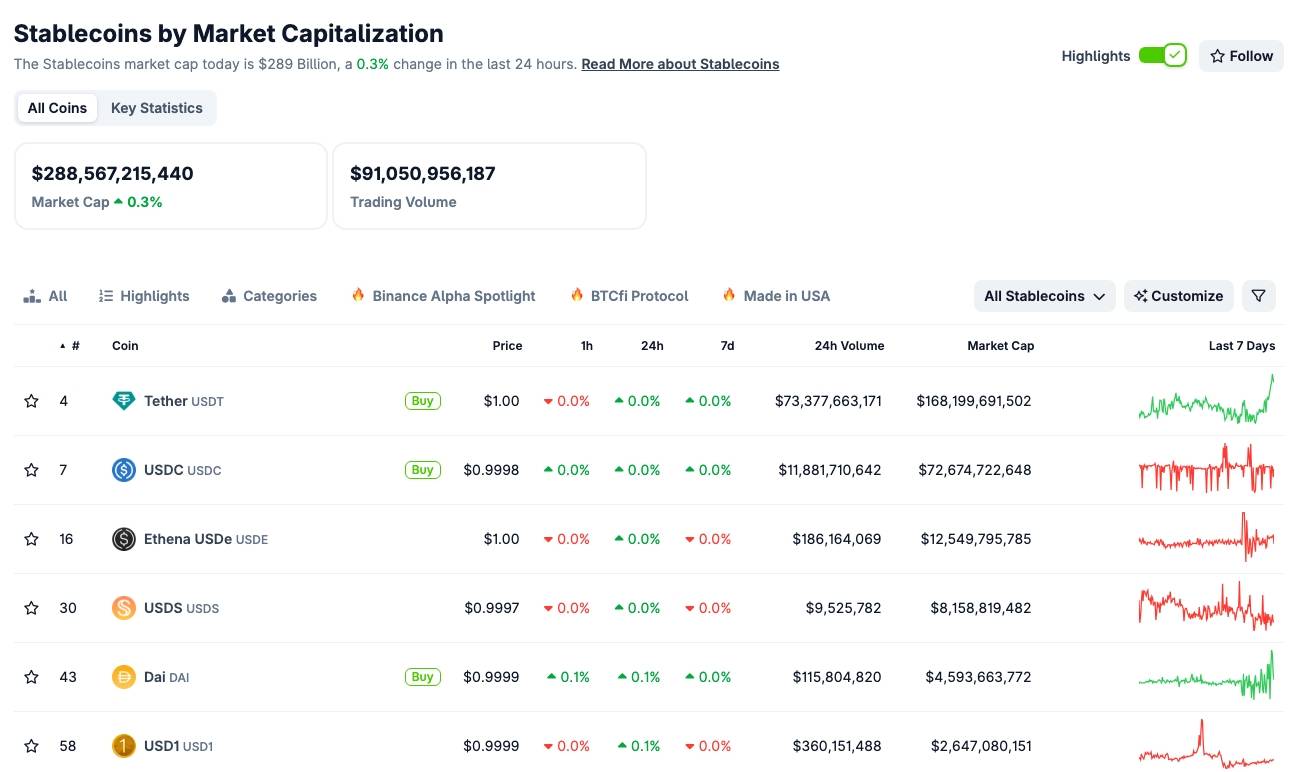Click USDC 24h volume $11,881,710,642
1300x772 pixels.
[830, 470]
